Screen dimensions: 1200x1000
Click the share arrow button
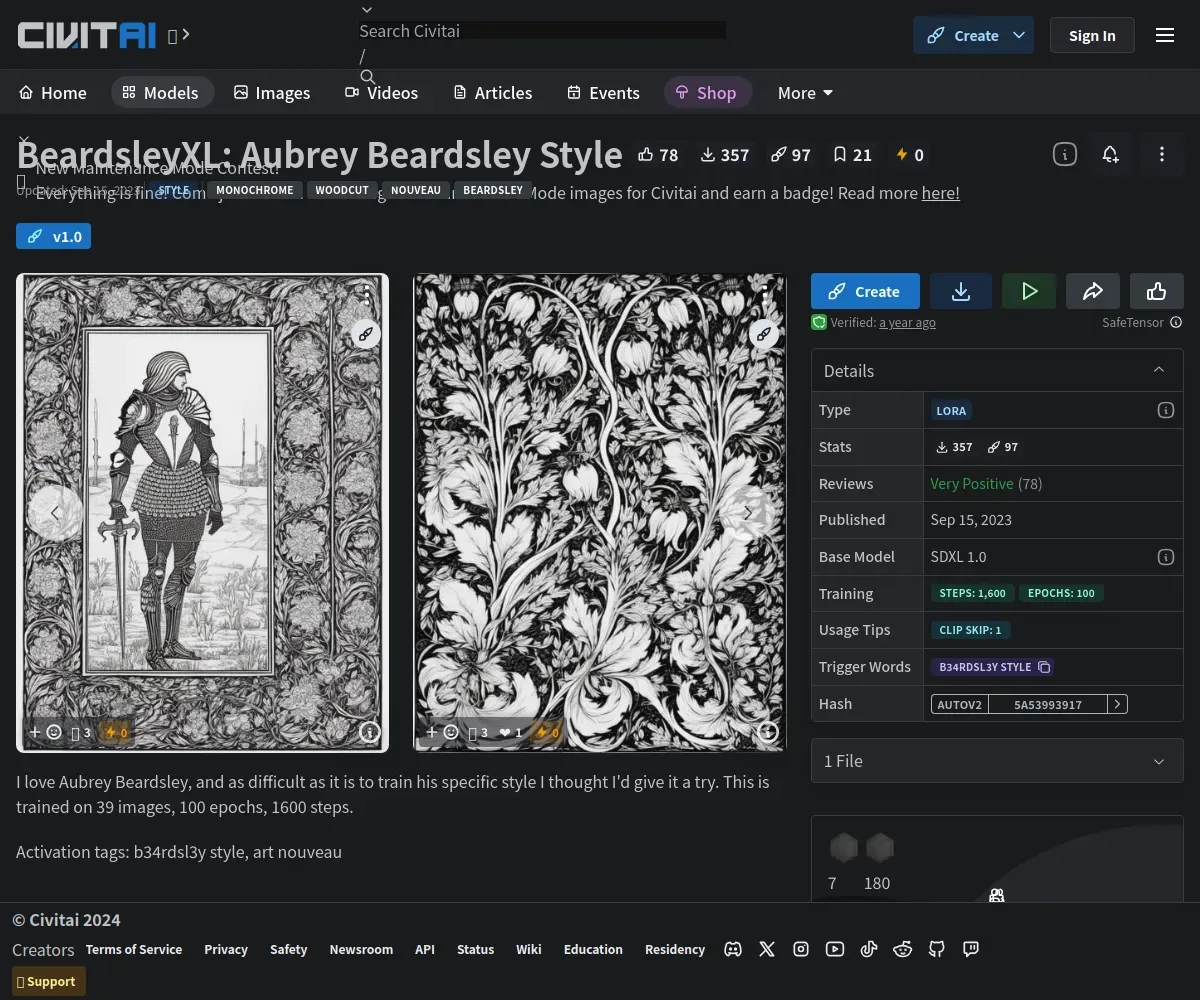(1093, 291)
